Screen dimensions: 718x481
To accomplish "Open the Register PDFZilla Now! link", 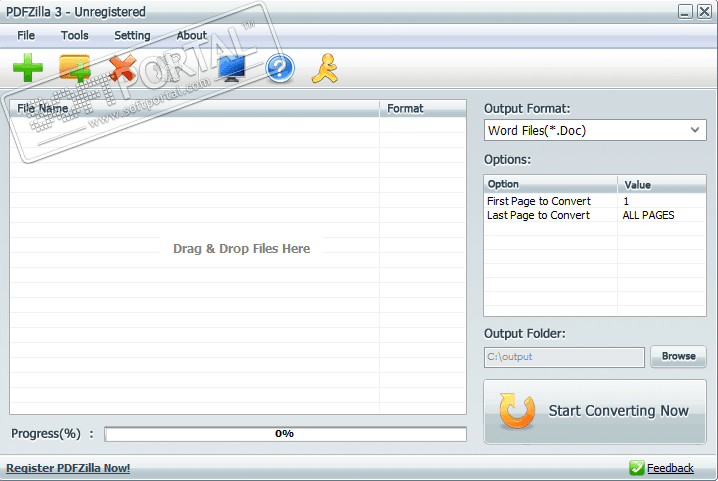I will [68, 468].
